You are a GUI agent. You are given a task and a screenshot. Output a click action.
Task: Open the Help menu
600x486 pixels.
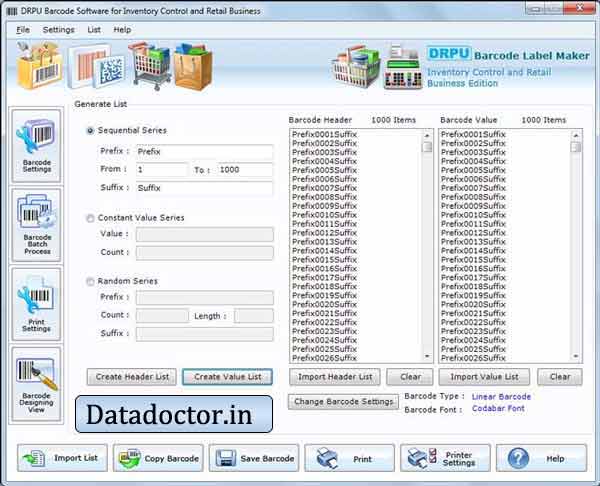[122, 30]
